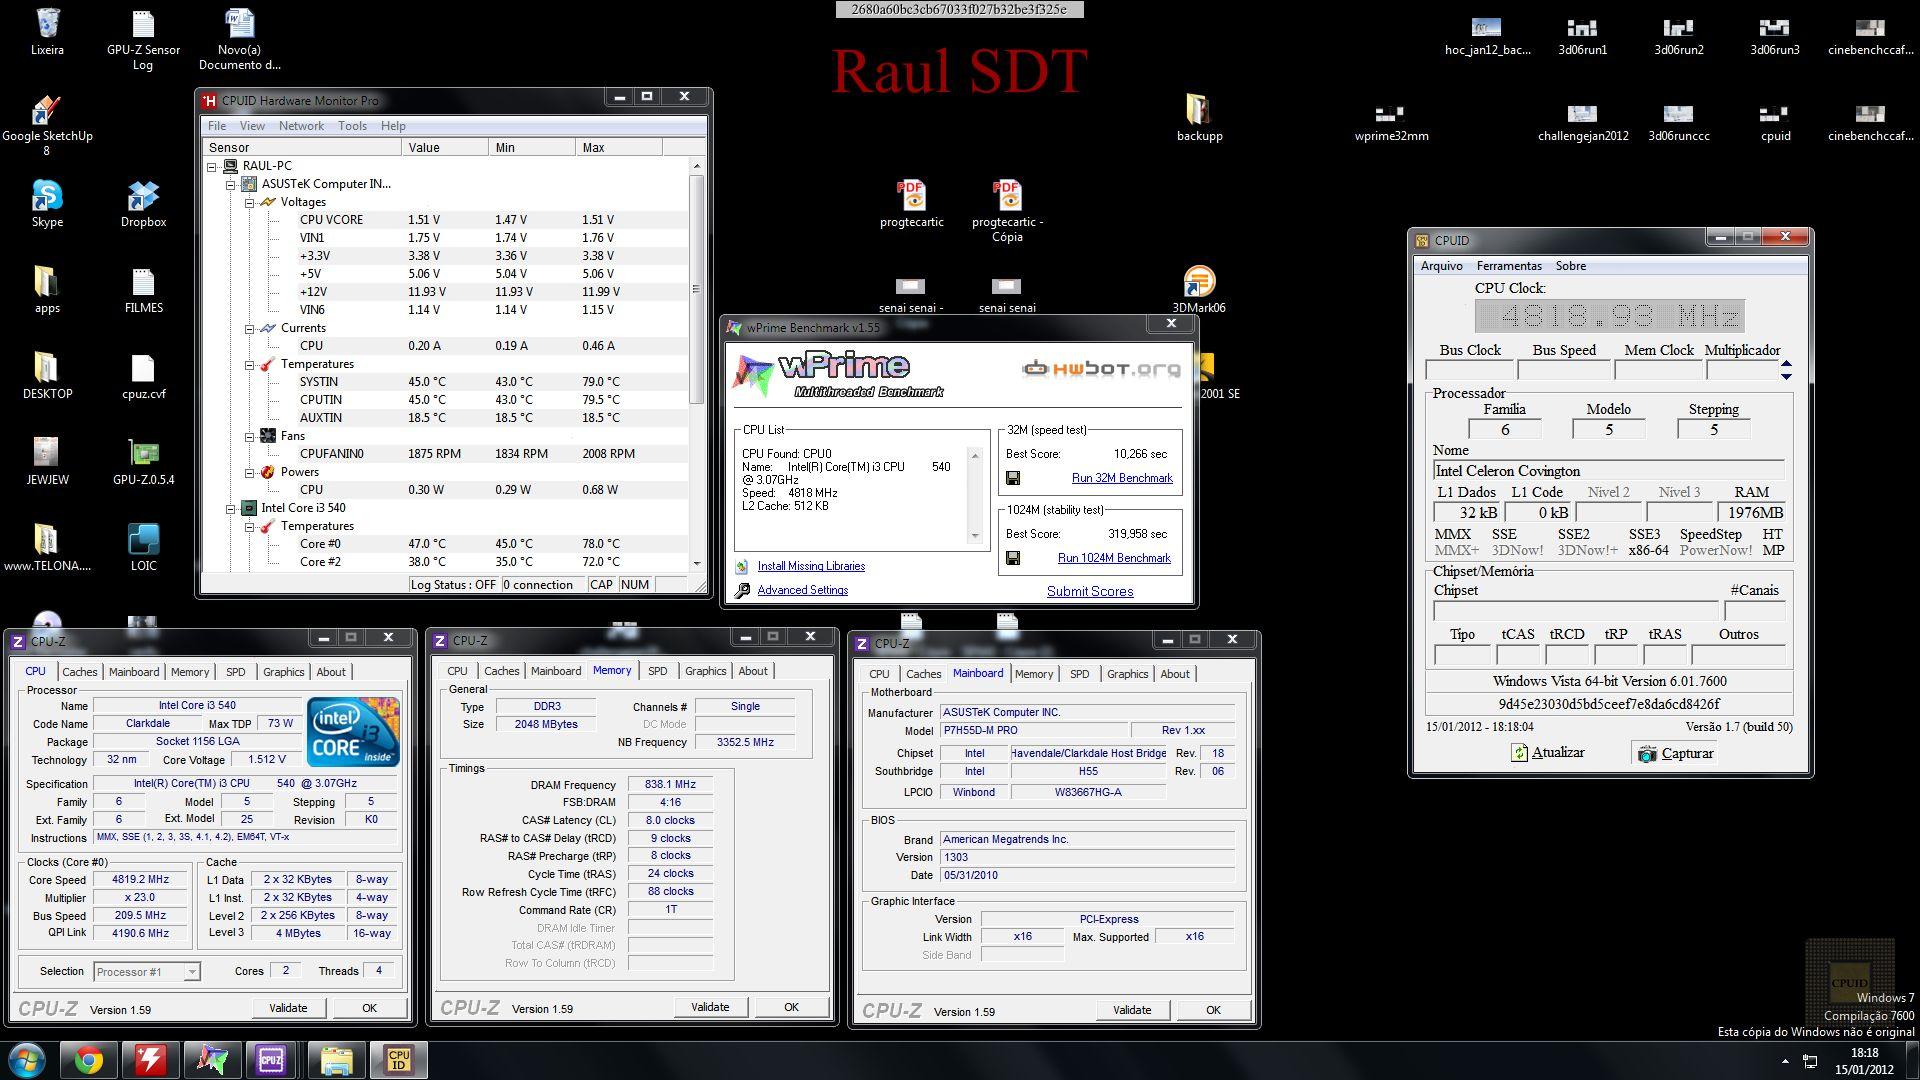The image size is (1920, 1080).
Task: Collapse ASUSTeK Computer tree node
Action: coord(230,184)
